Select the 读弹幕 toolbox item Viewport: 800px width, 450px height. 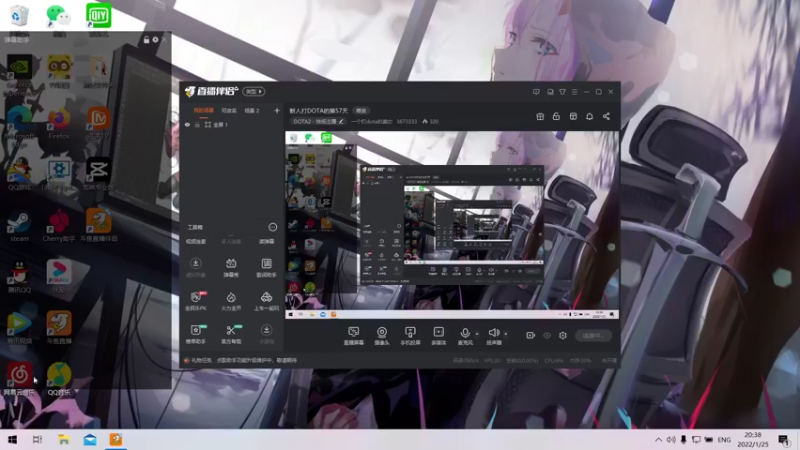266,241
